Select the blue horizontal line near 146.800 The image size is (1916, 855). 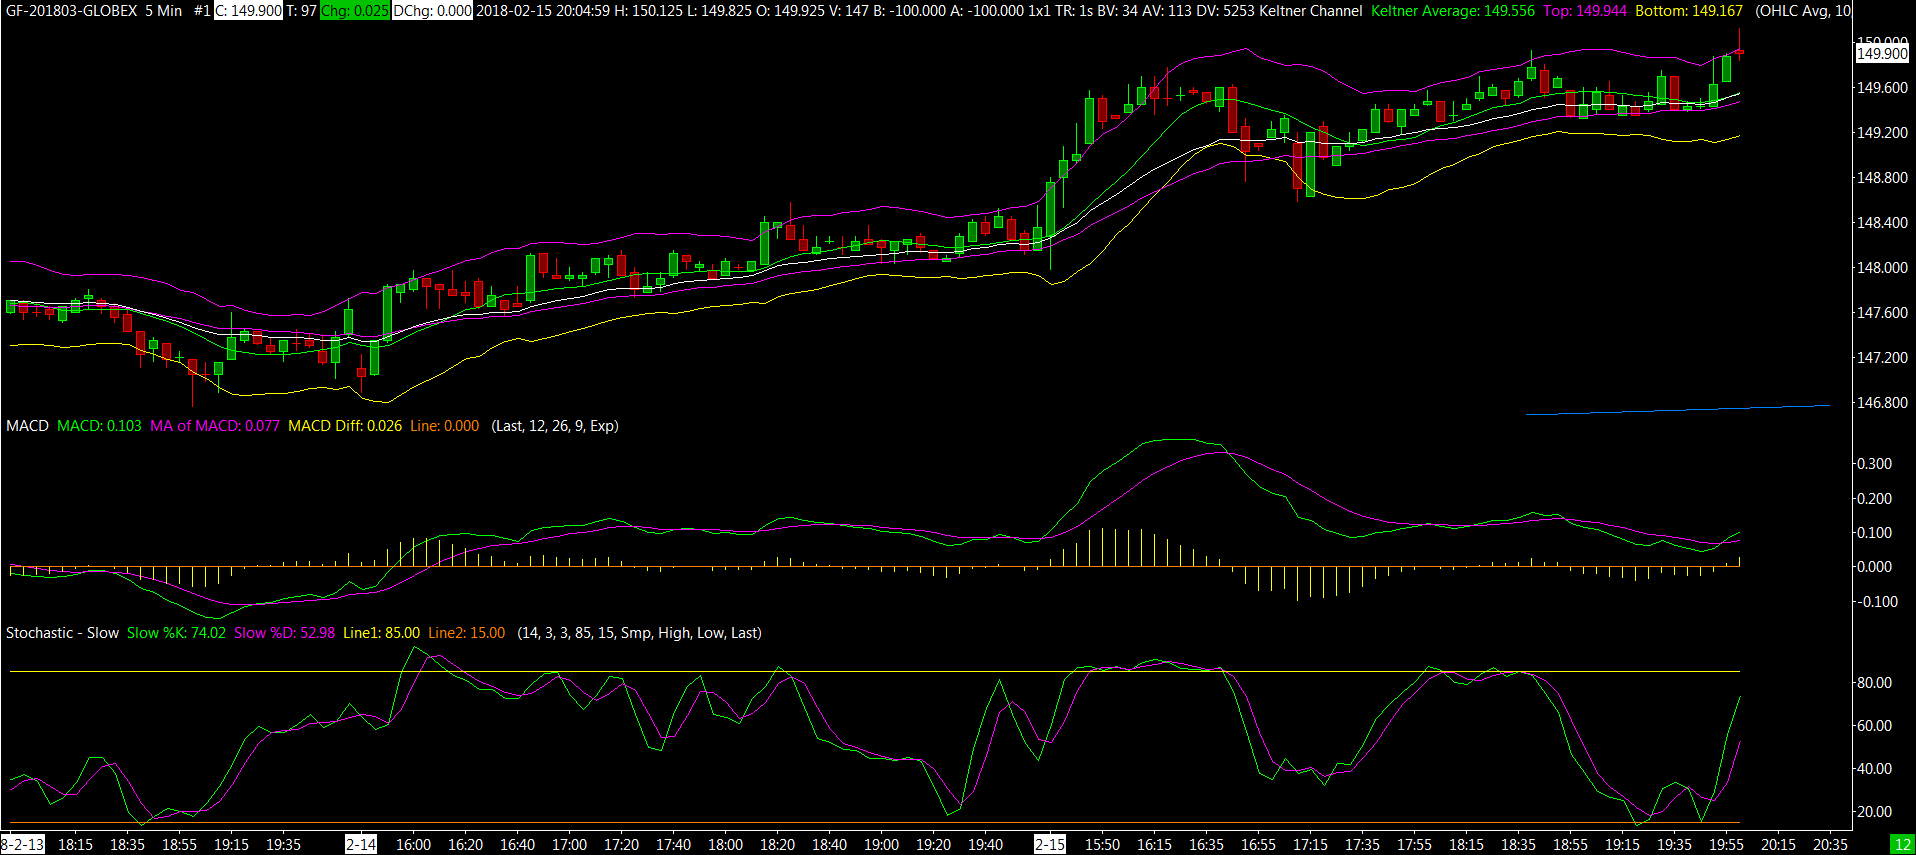(x=1677, y=409)
